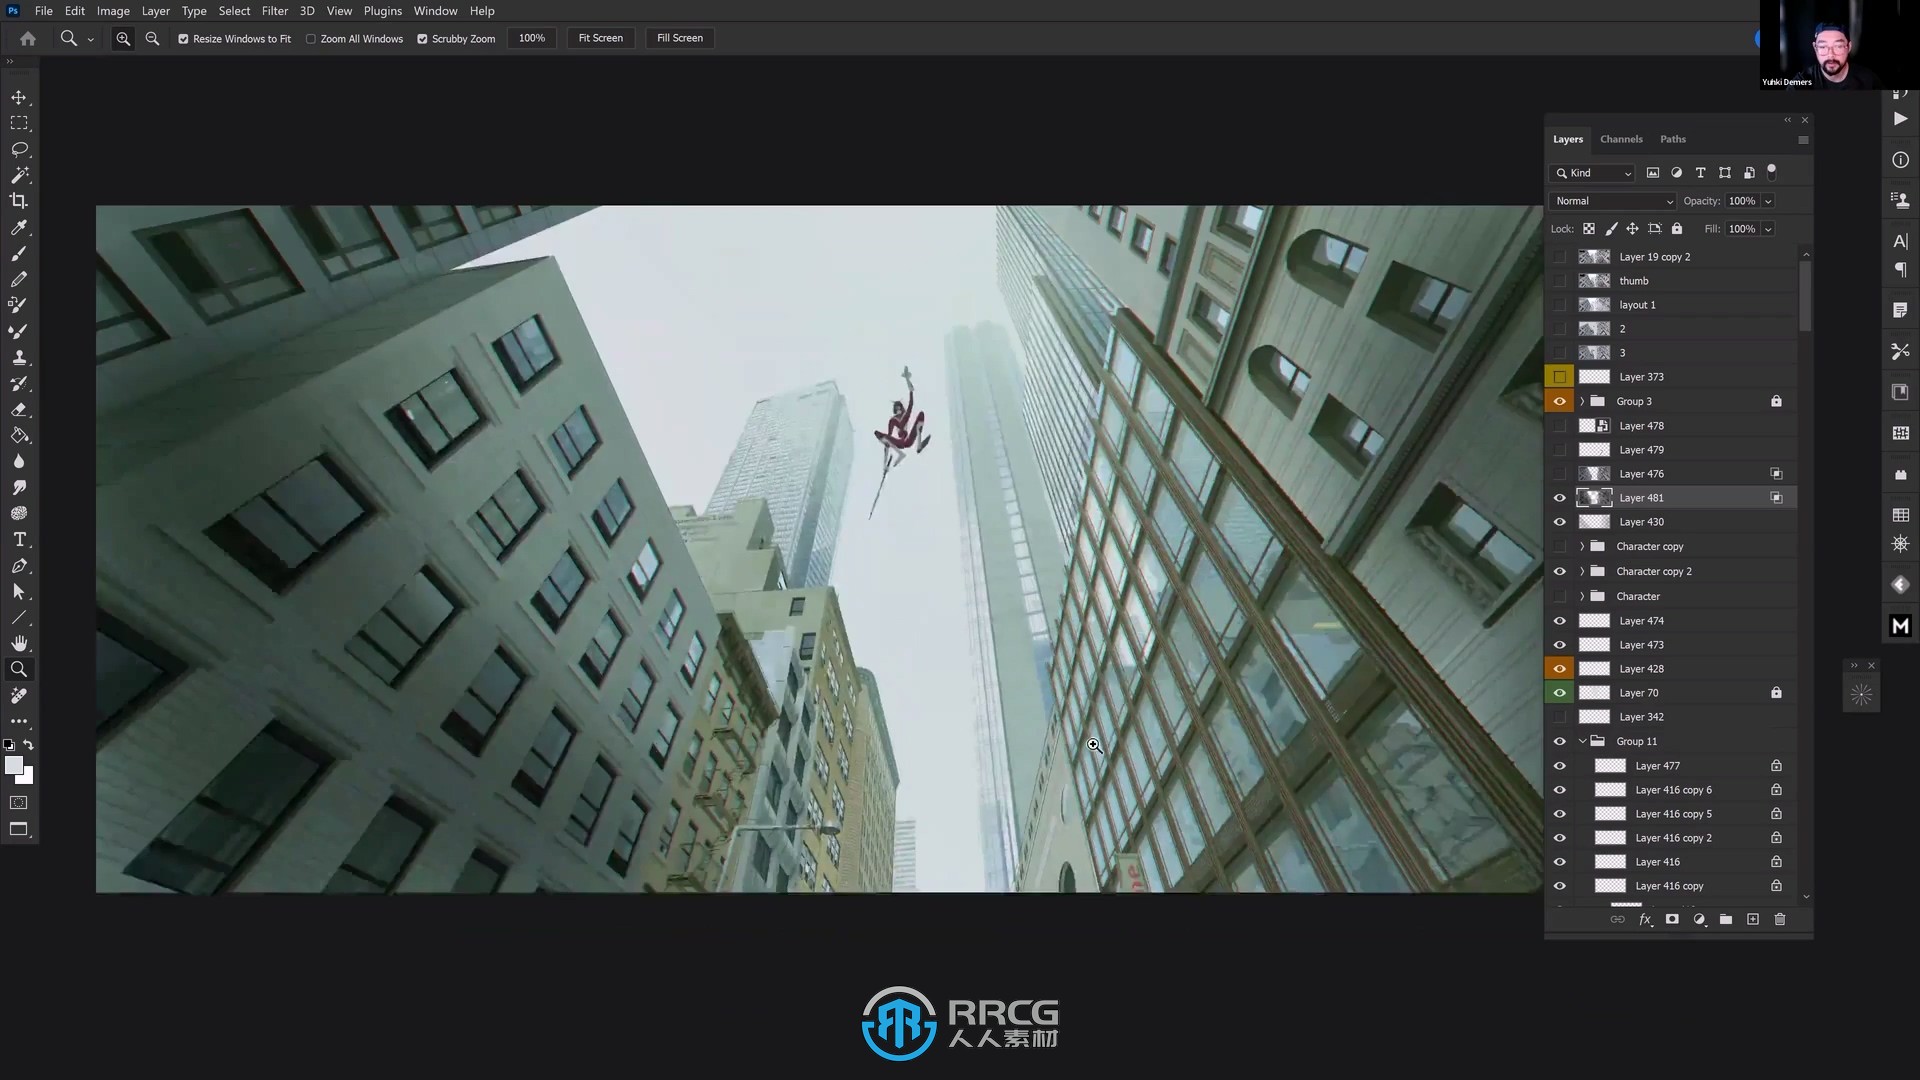Screen dimensions: 1920x1080
Task: Select Layer 416 copy 6 row
Action: 1672,790
